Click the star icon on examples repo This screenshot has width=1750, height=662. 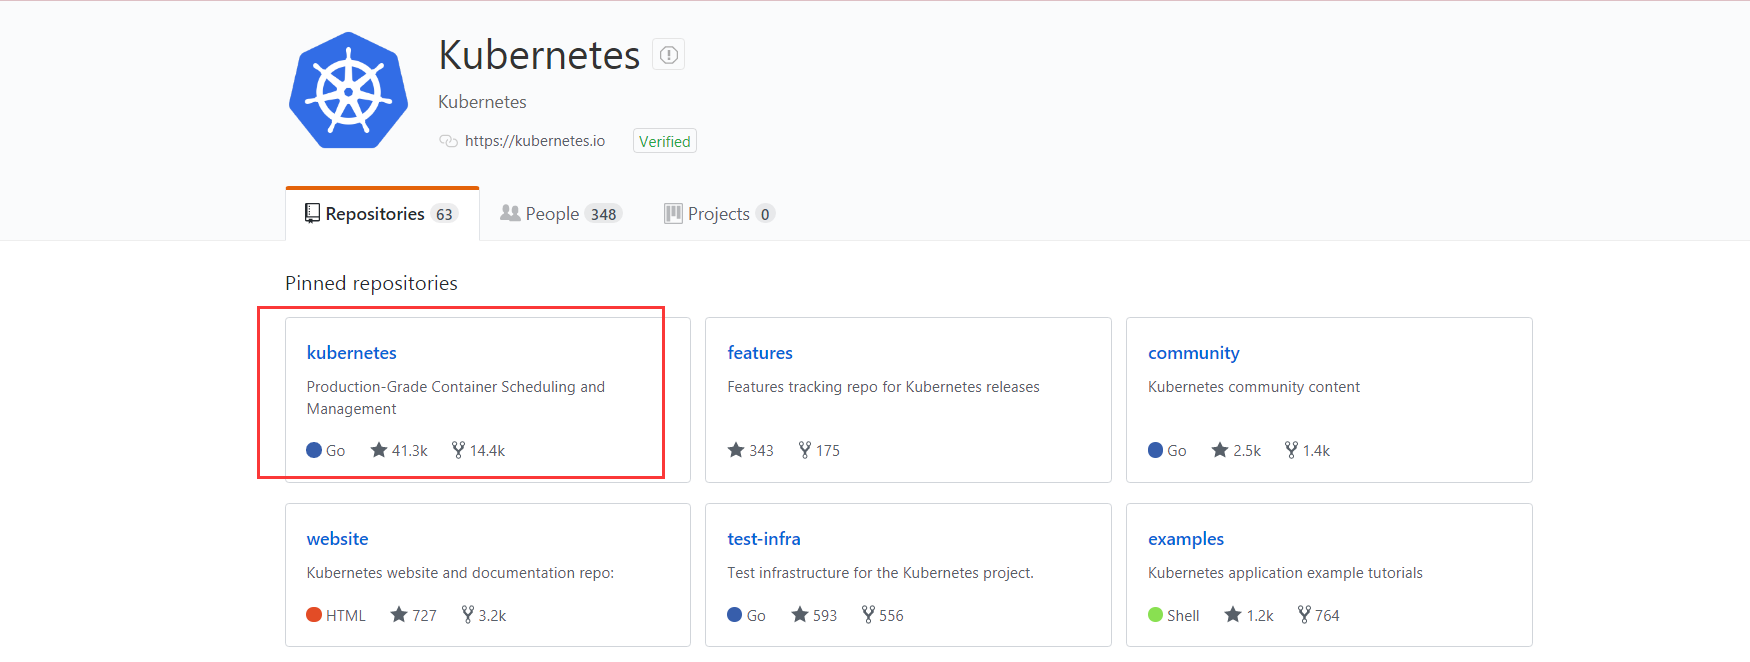tap(1233, 615)
